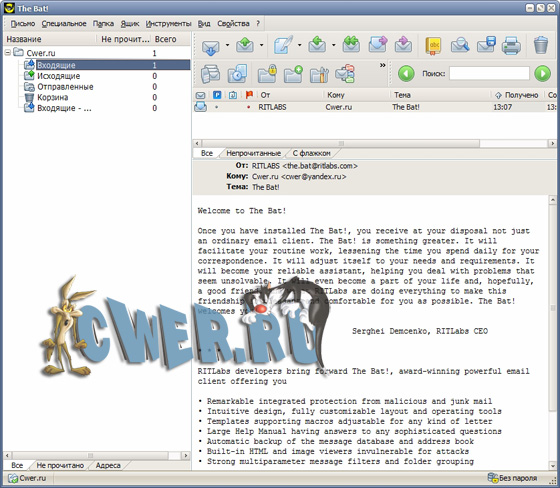Image resolution: width=560 pixels, height=488 pixels.
Task: Click the green forward search arrow button
Action: click(542, 74)
